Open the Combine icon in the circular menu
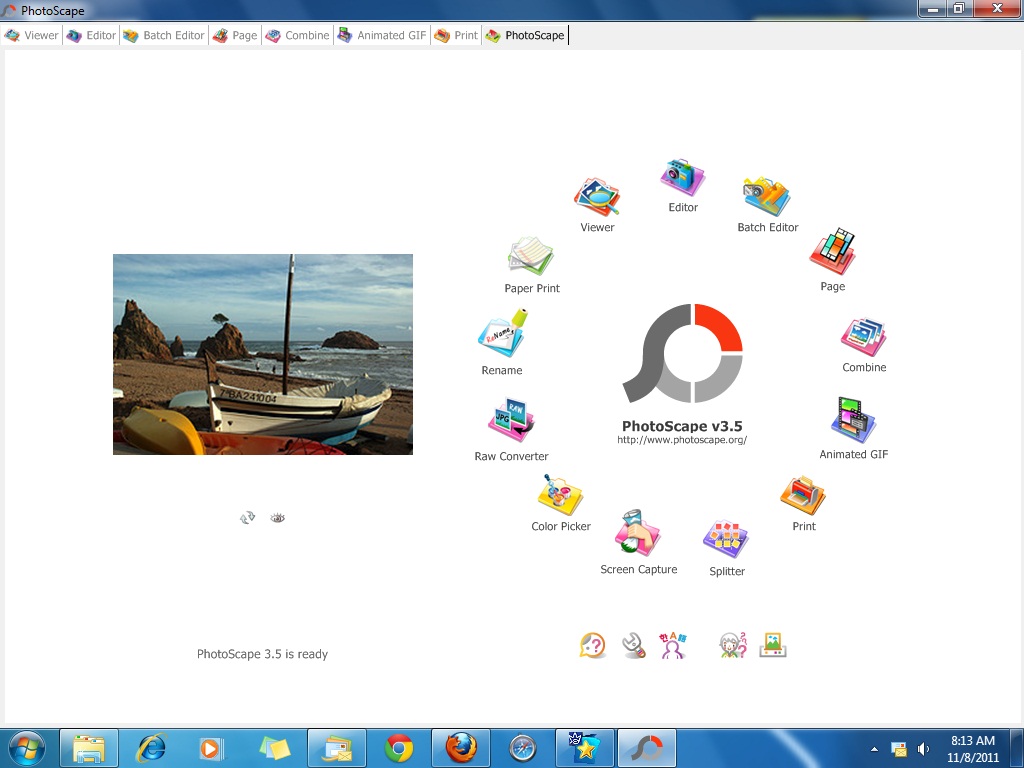This screenshot has height=768, width=1024. [863, 336]
